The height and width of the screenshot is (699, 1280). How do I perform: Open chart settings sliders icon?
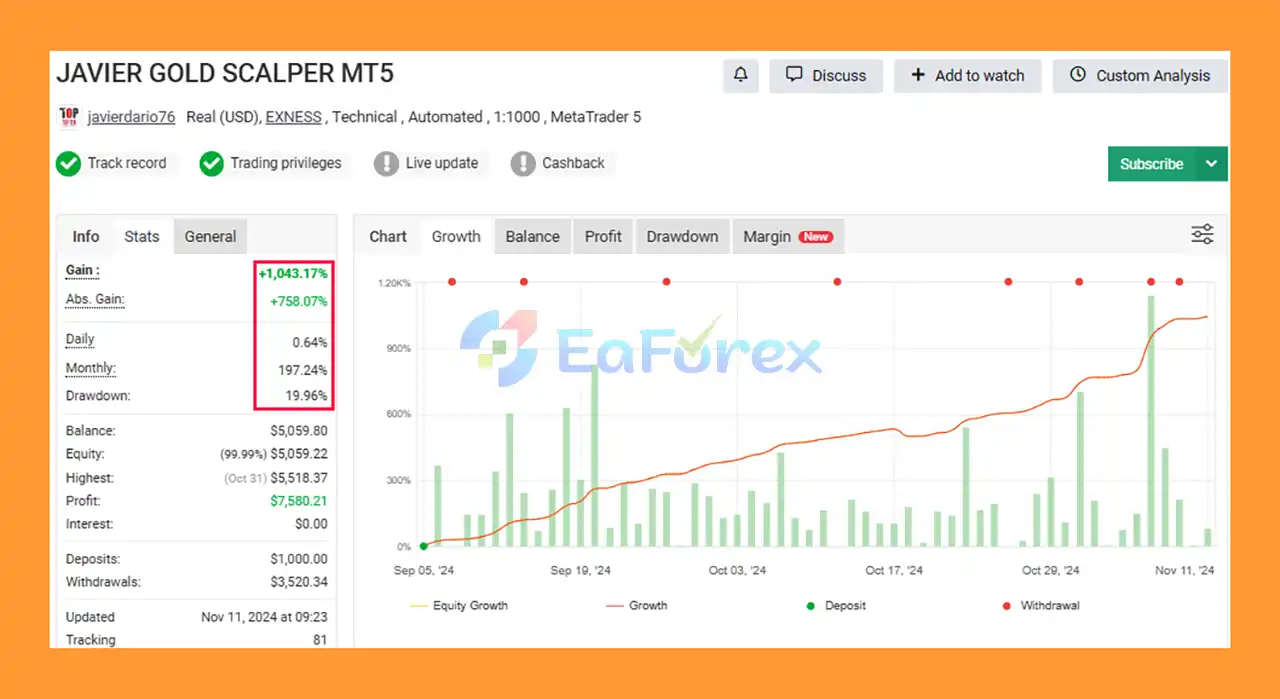click(x=1202, y=235)
